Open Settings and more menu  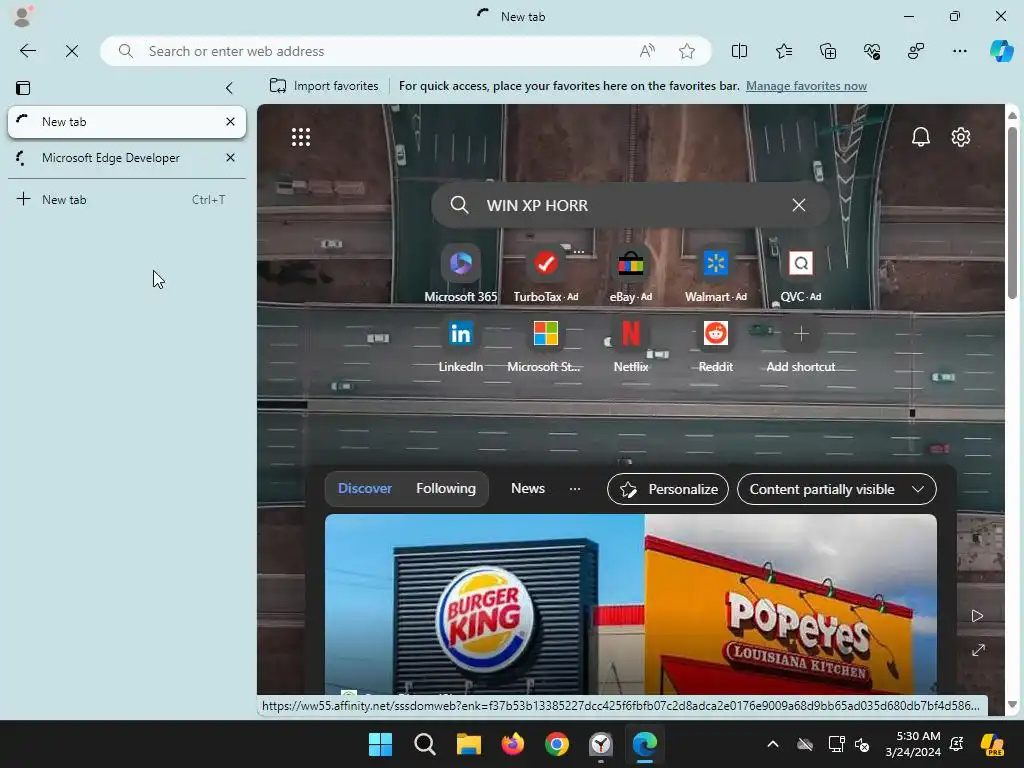click(x=959, y=51)
